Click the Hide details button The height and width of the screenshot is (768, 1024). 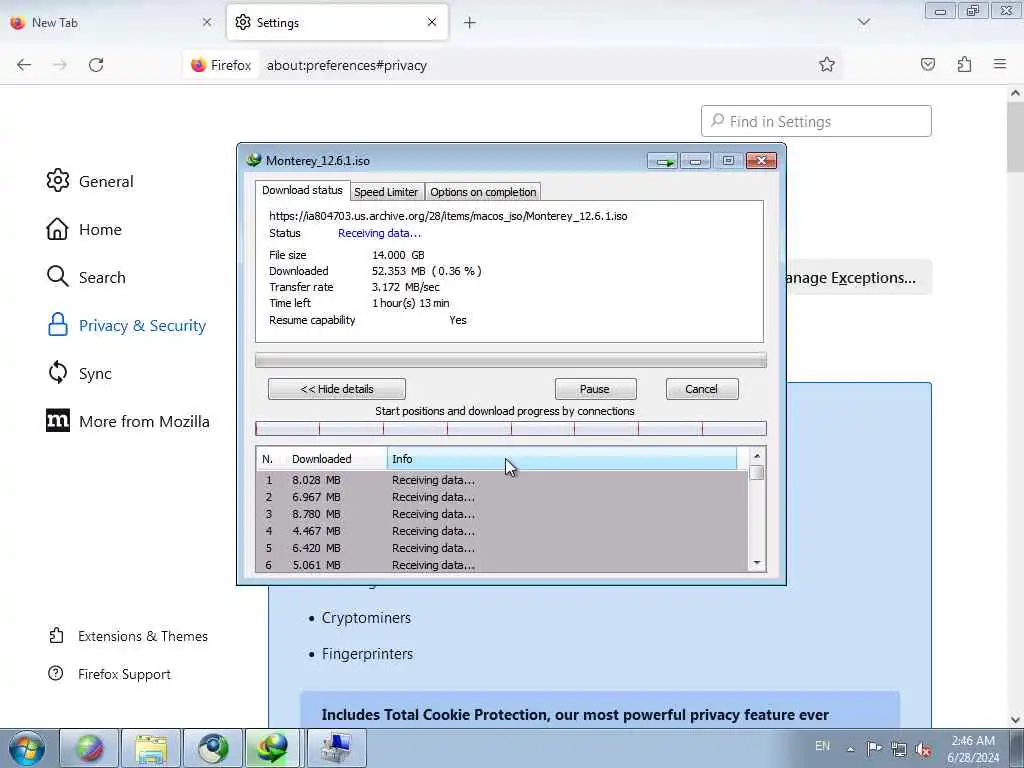pyautogui.click(x=337, y=389)
